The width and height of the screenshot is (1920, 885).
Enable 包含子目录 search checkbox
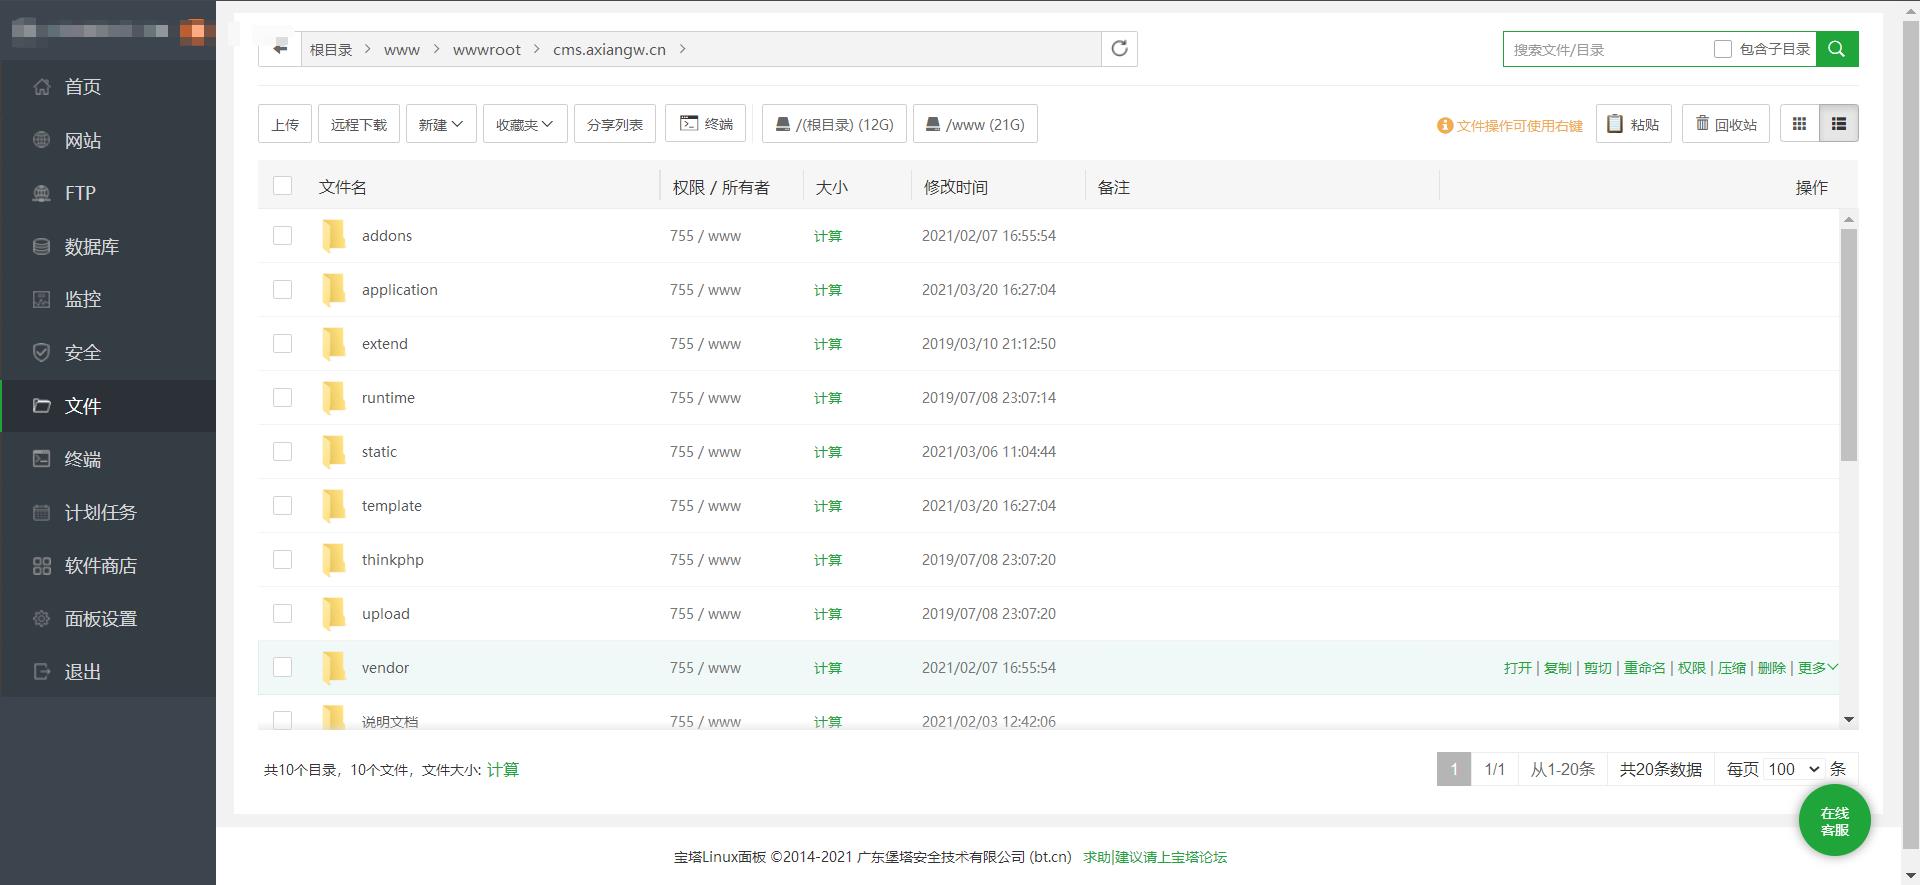[x=1722, y=49]
